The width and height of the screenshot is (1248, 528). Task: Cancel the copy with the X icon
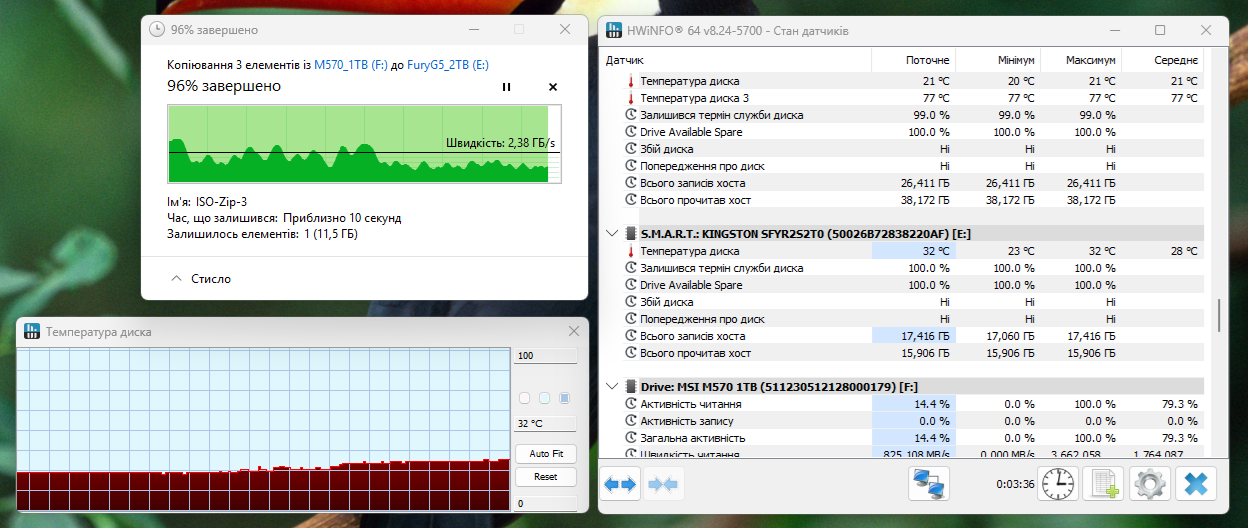click(x=553, y=87)
